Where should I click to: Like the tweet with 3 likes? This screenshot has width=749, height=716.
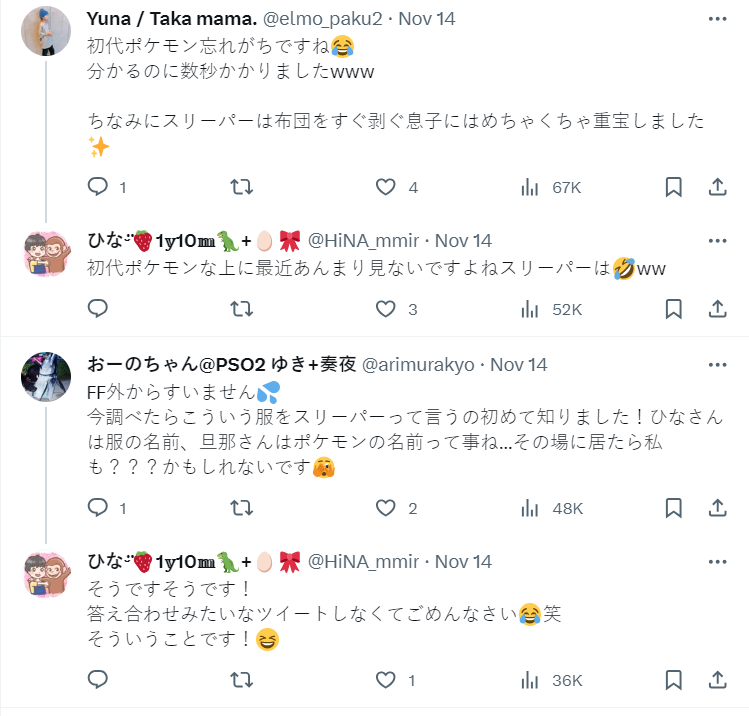pos(386,309)
